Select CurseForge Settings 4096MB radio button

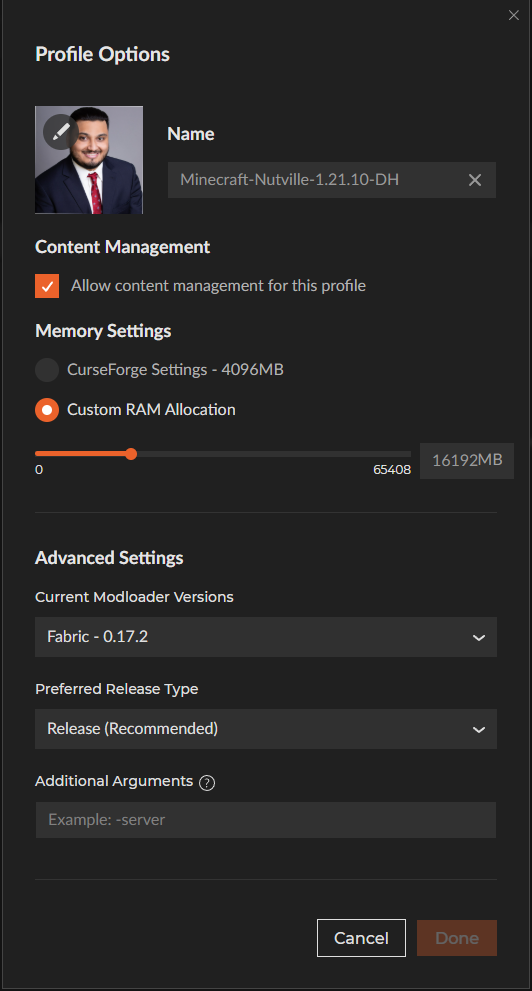click(47, 370)
